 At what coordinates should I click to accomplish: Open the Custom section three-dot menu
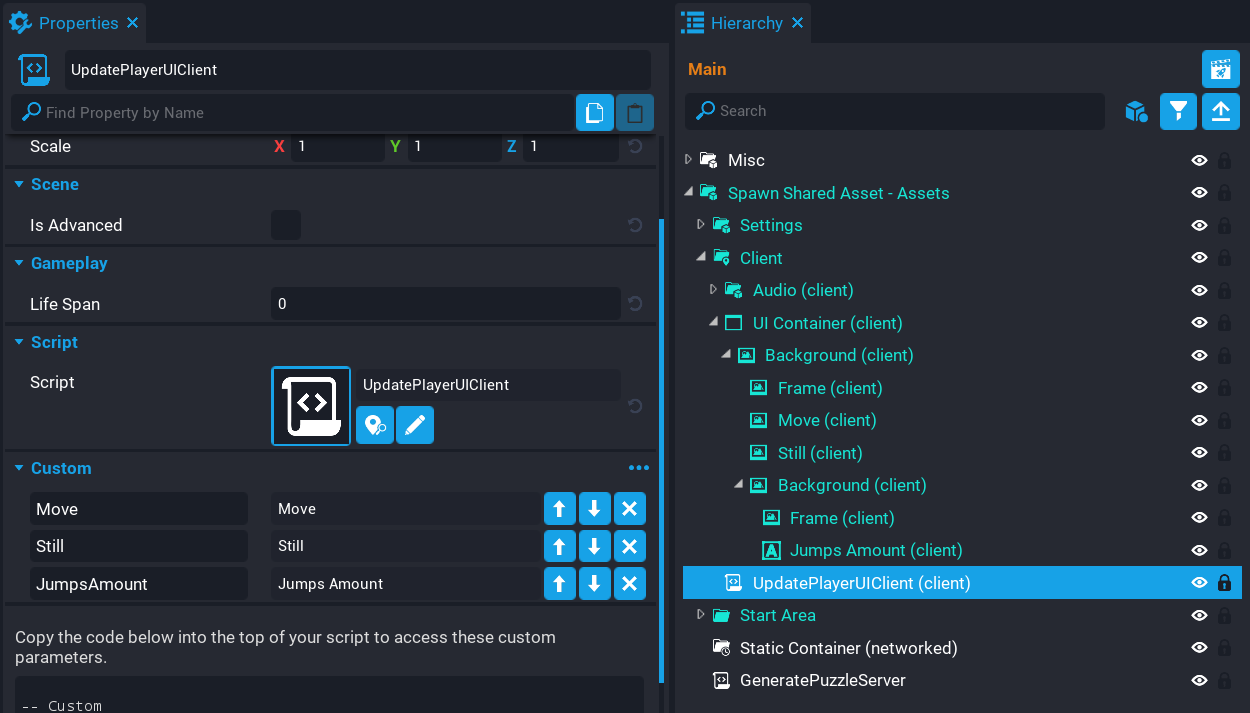pyautogui.click(x=638, y=468)
